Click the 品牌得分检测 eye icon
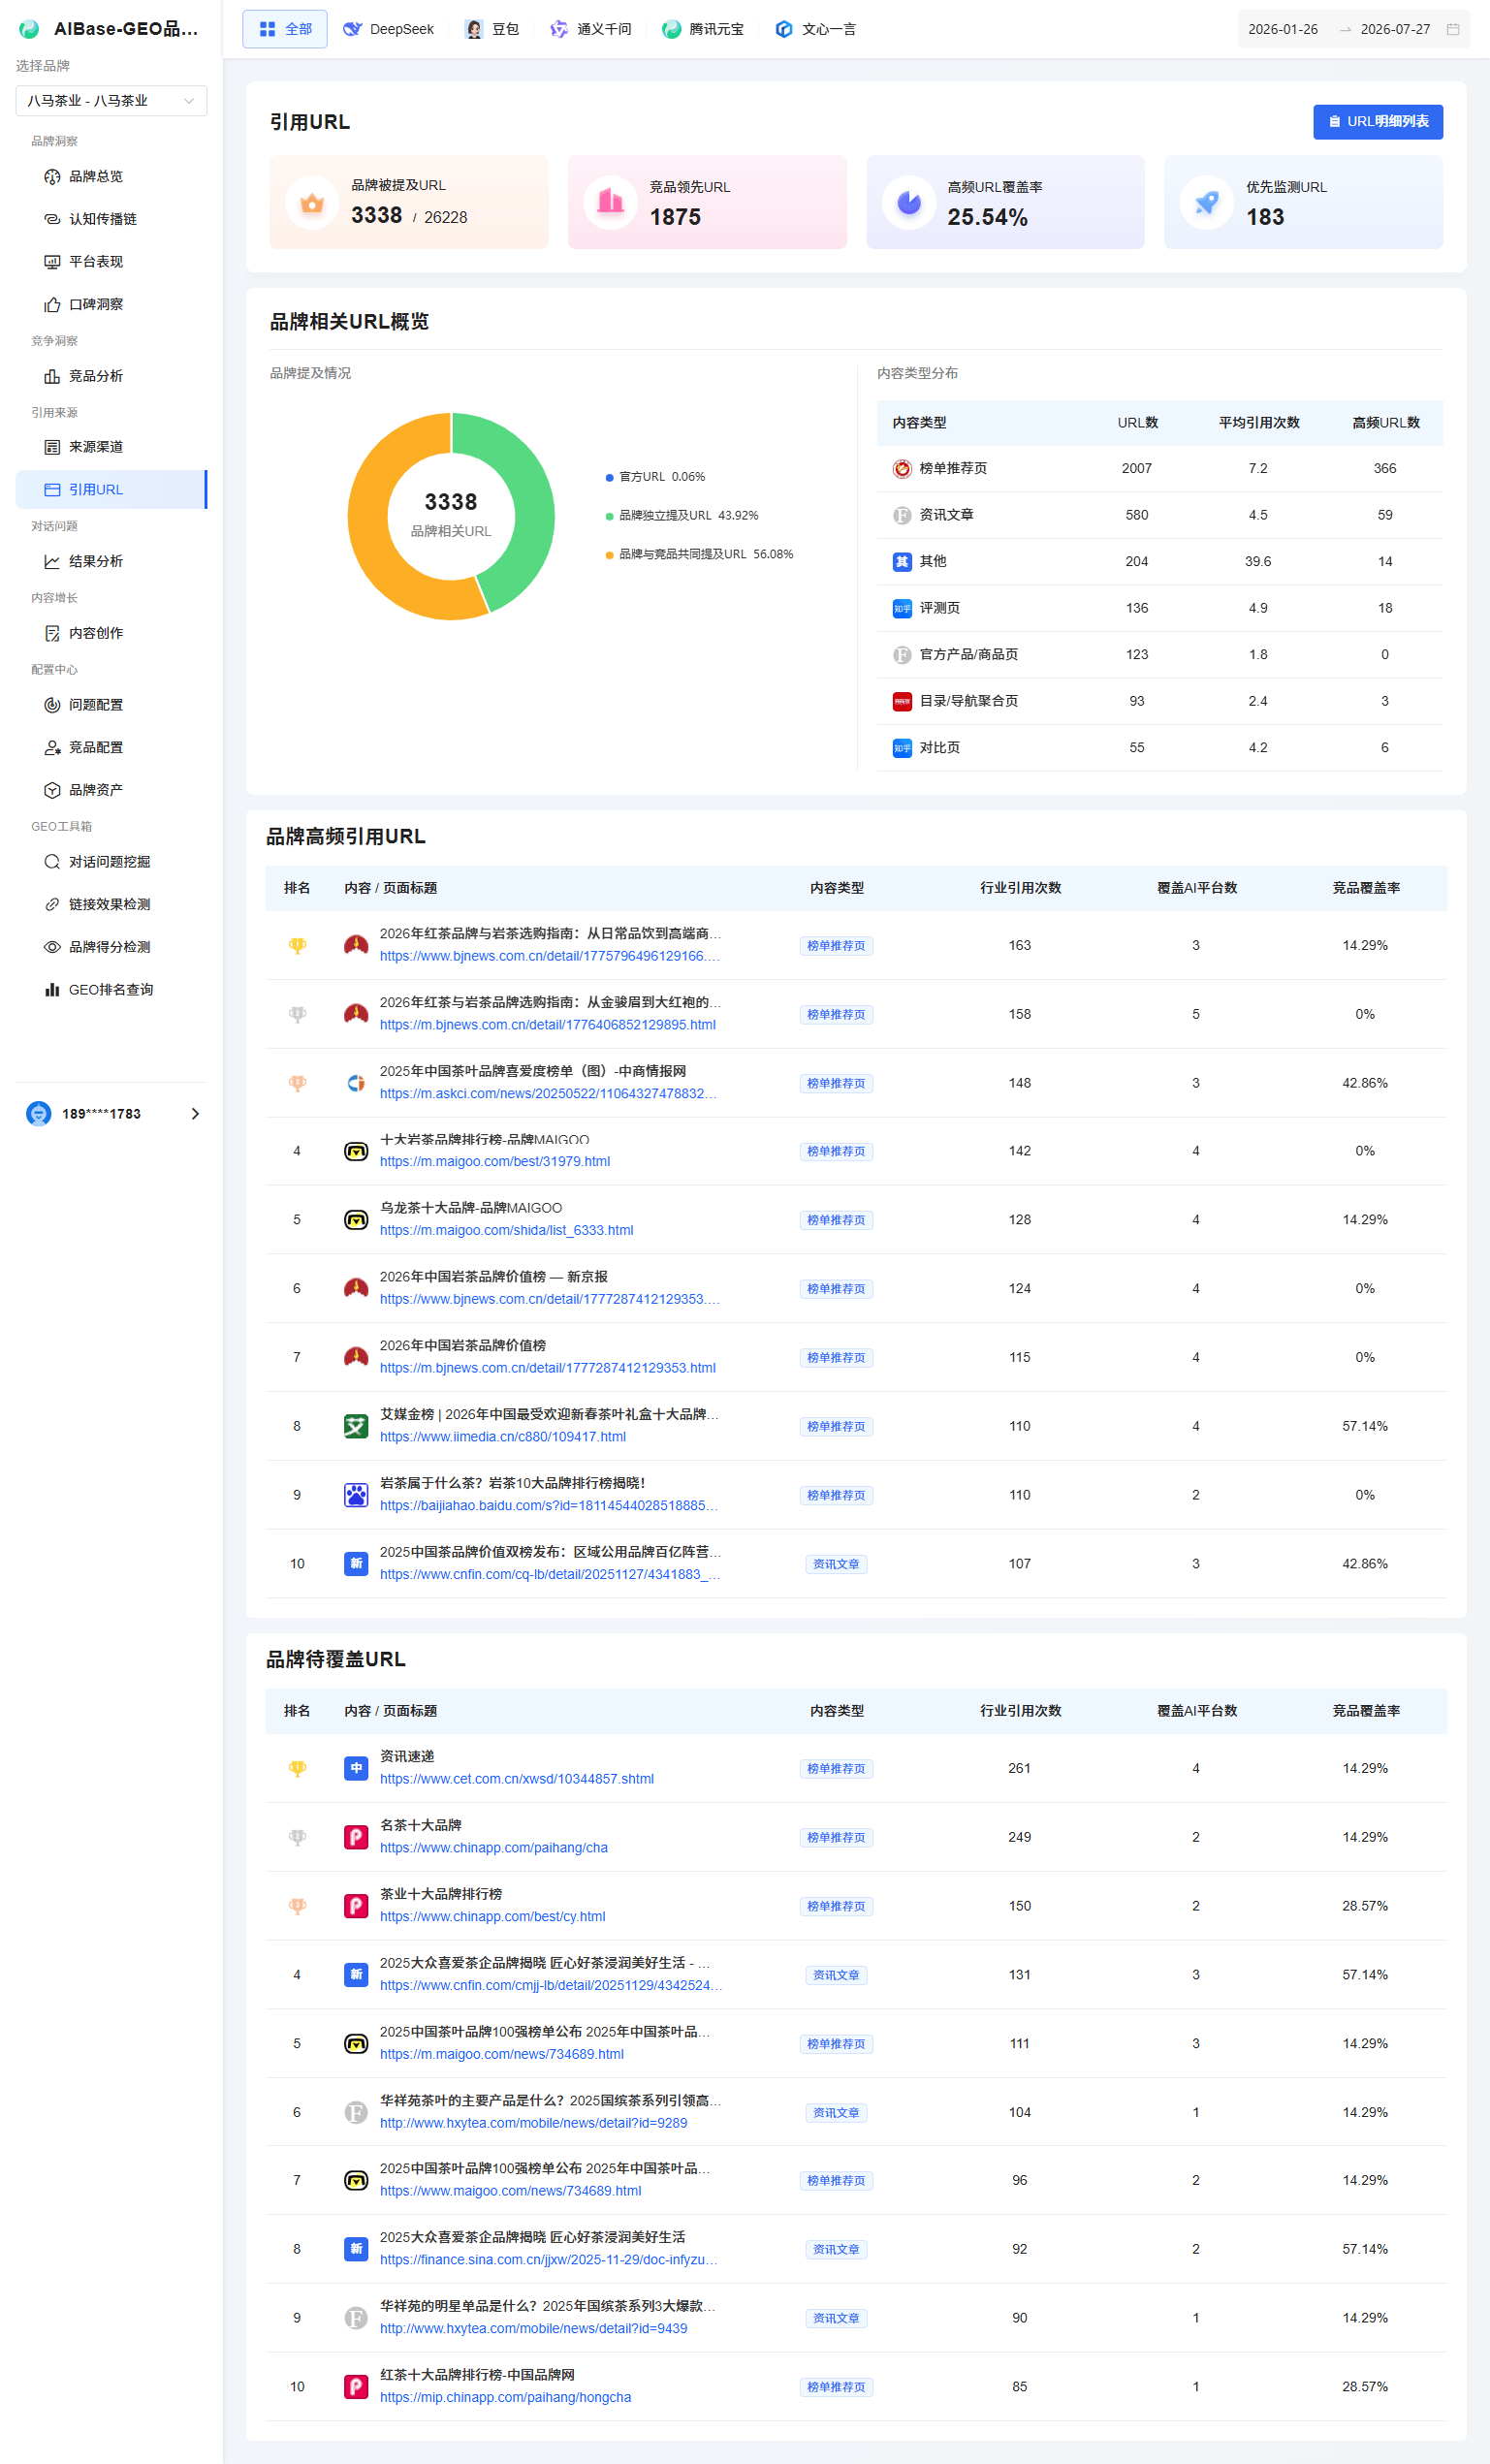1490x2464 pixels. pyautogui.click(x=52, y=947)
